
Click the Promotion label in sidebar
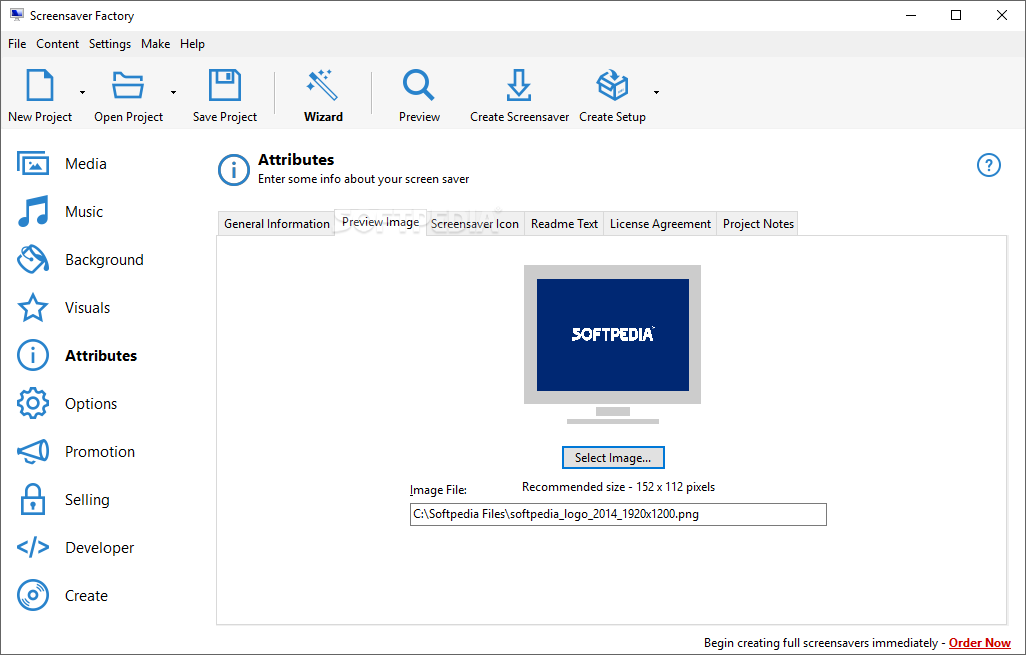[99, 451]
